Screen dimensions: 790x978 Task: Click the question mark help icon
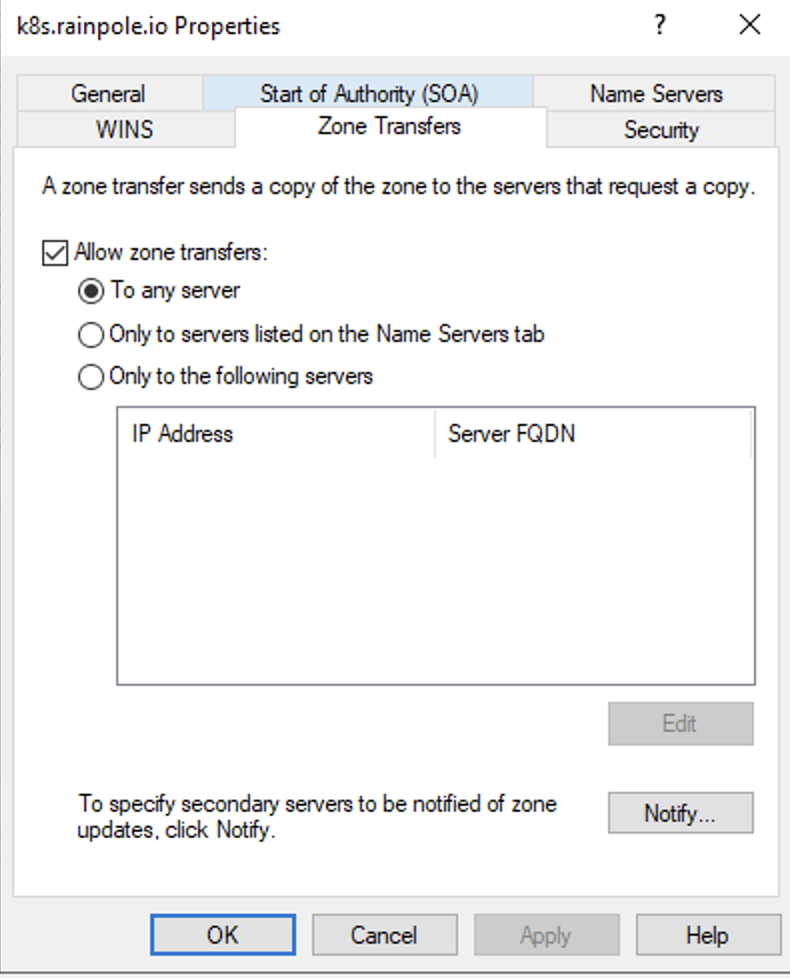click(x=660, y=26)
